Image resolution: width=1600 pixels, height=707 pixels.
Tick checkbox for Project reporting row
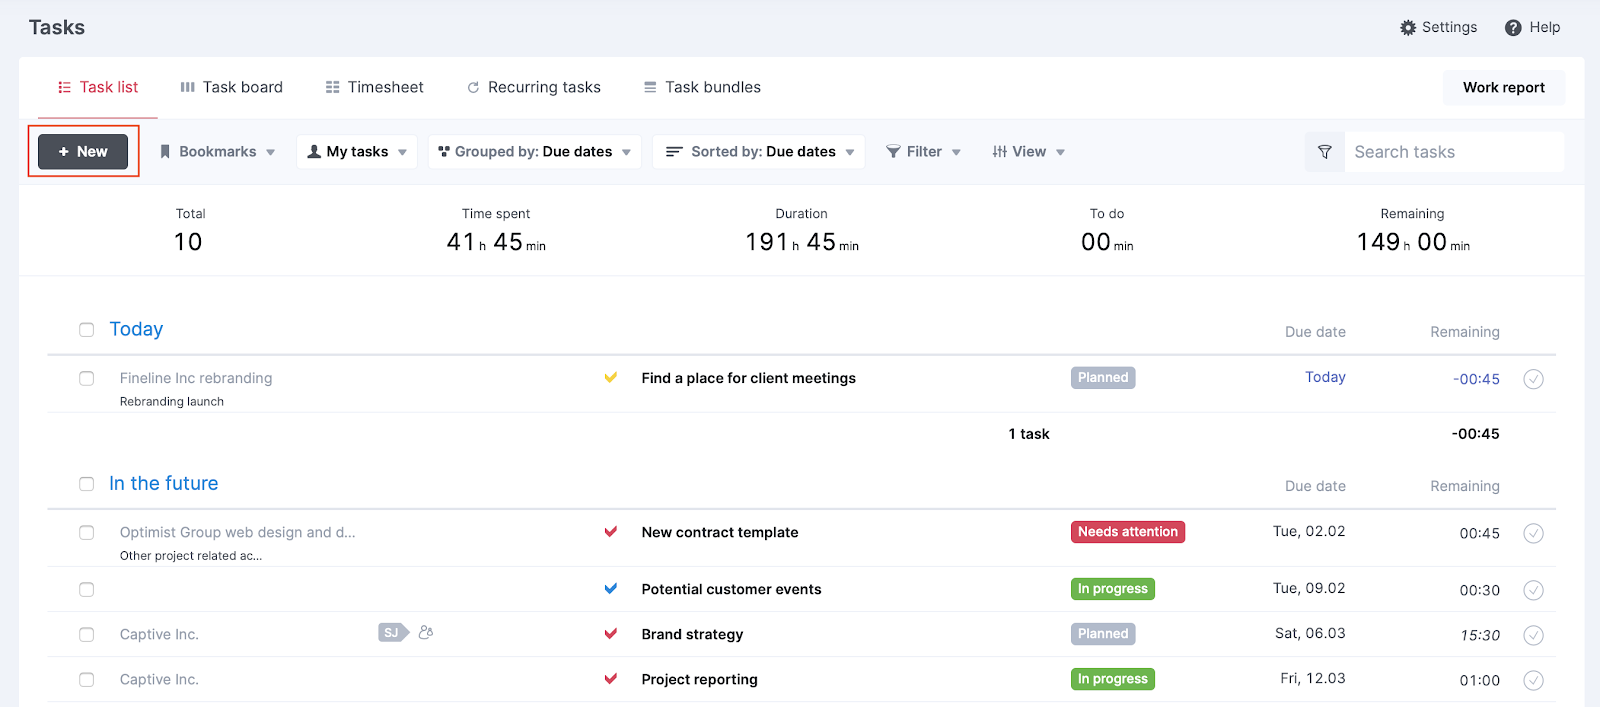tap(87, 680)
